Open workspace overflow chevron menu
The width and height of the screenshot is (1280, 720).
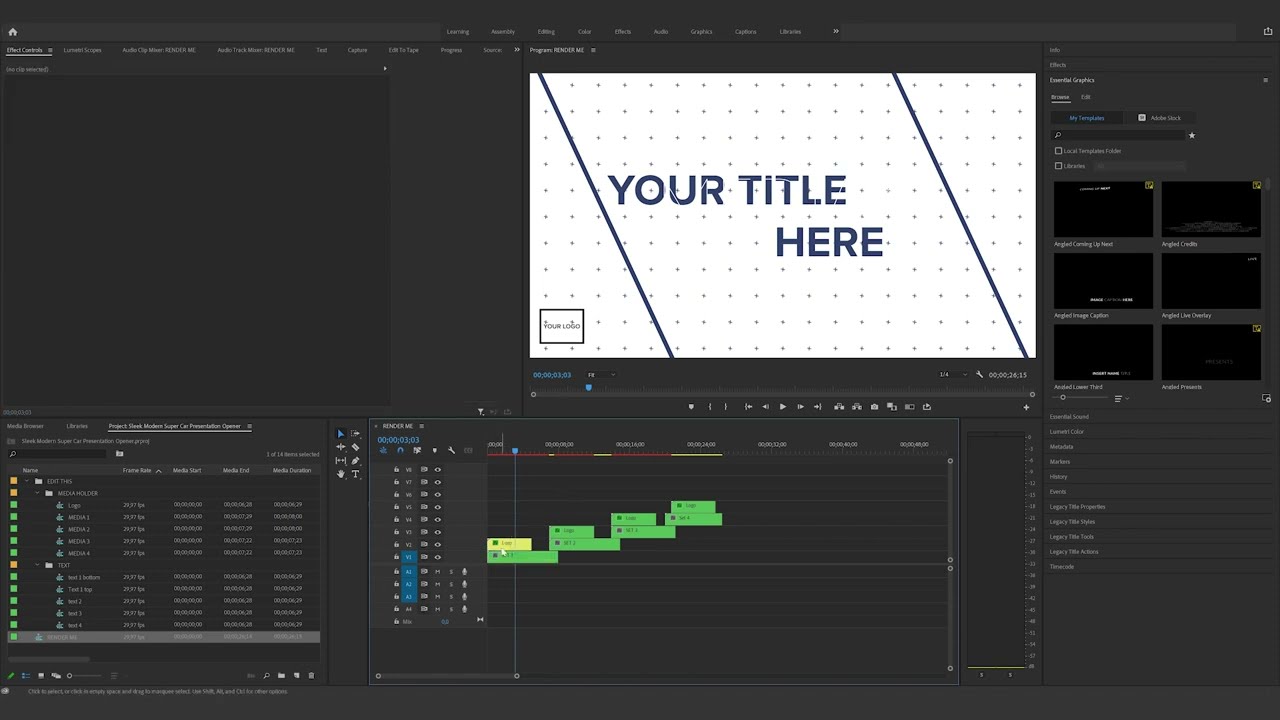point(836,31)
